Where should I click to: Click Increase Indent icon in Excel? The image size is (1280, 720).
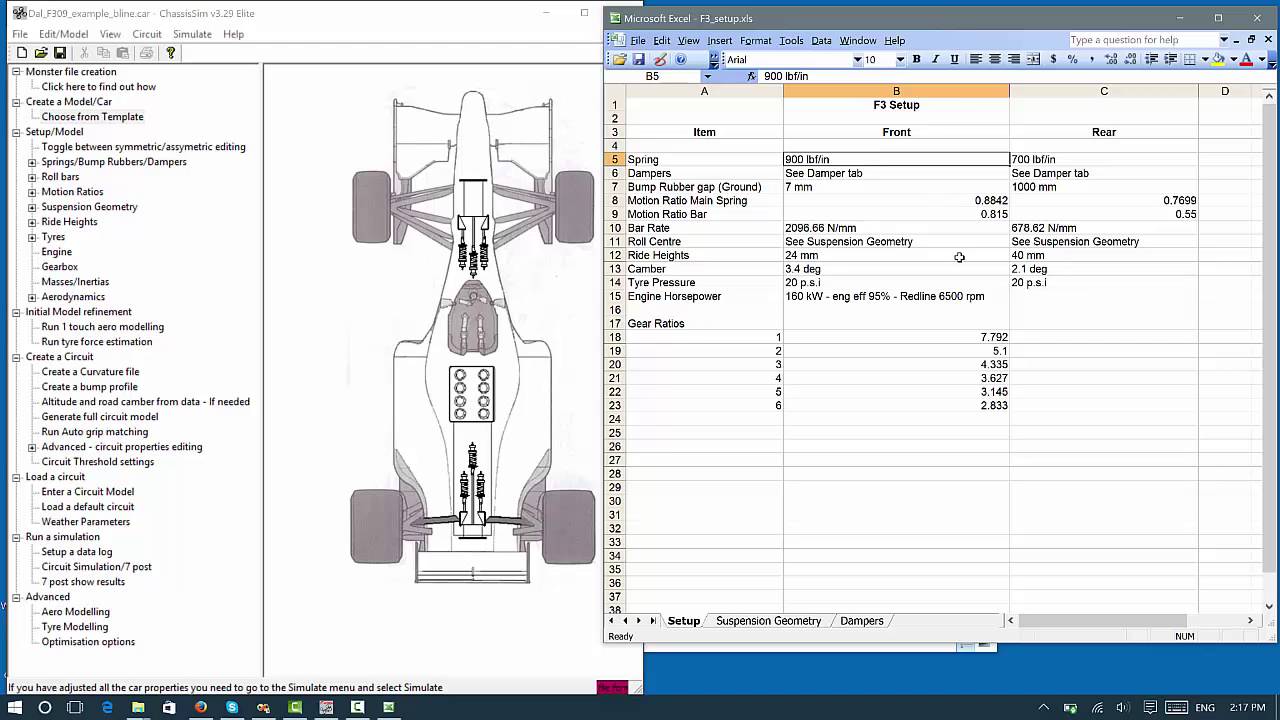pyautogui.click(x=1171, y=60)
